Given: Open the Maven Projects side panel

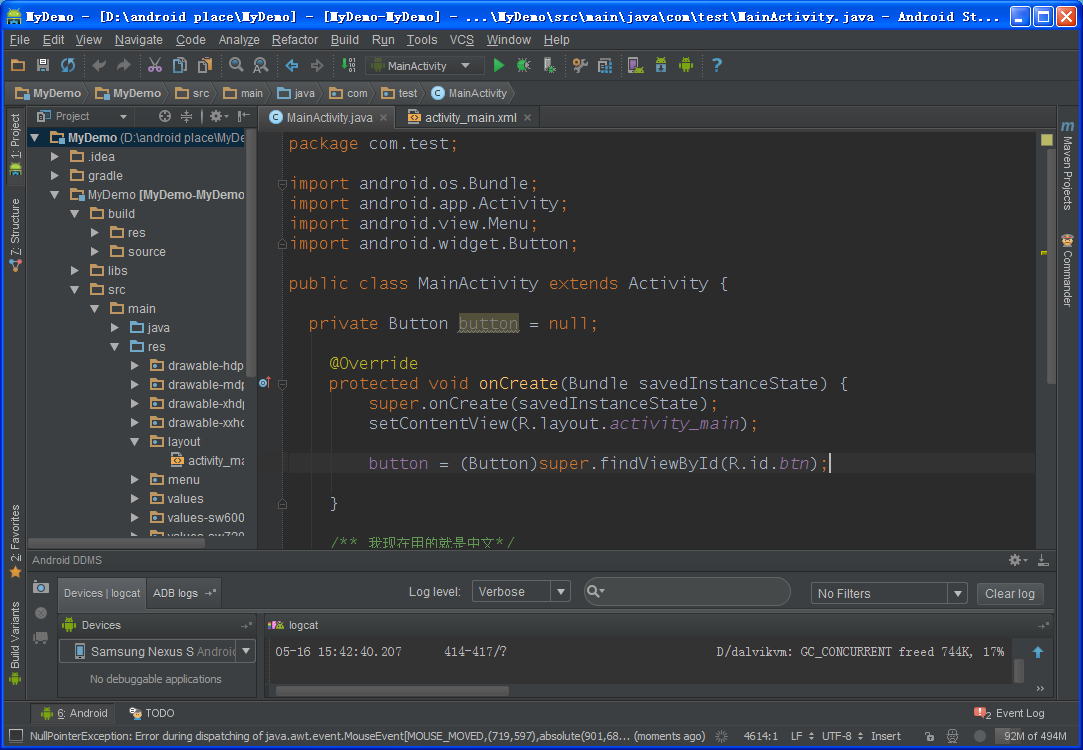Looking at the screenshot, I should click(1068, 165).
